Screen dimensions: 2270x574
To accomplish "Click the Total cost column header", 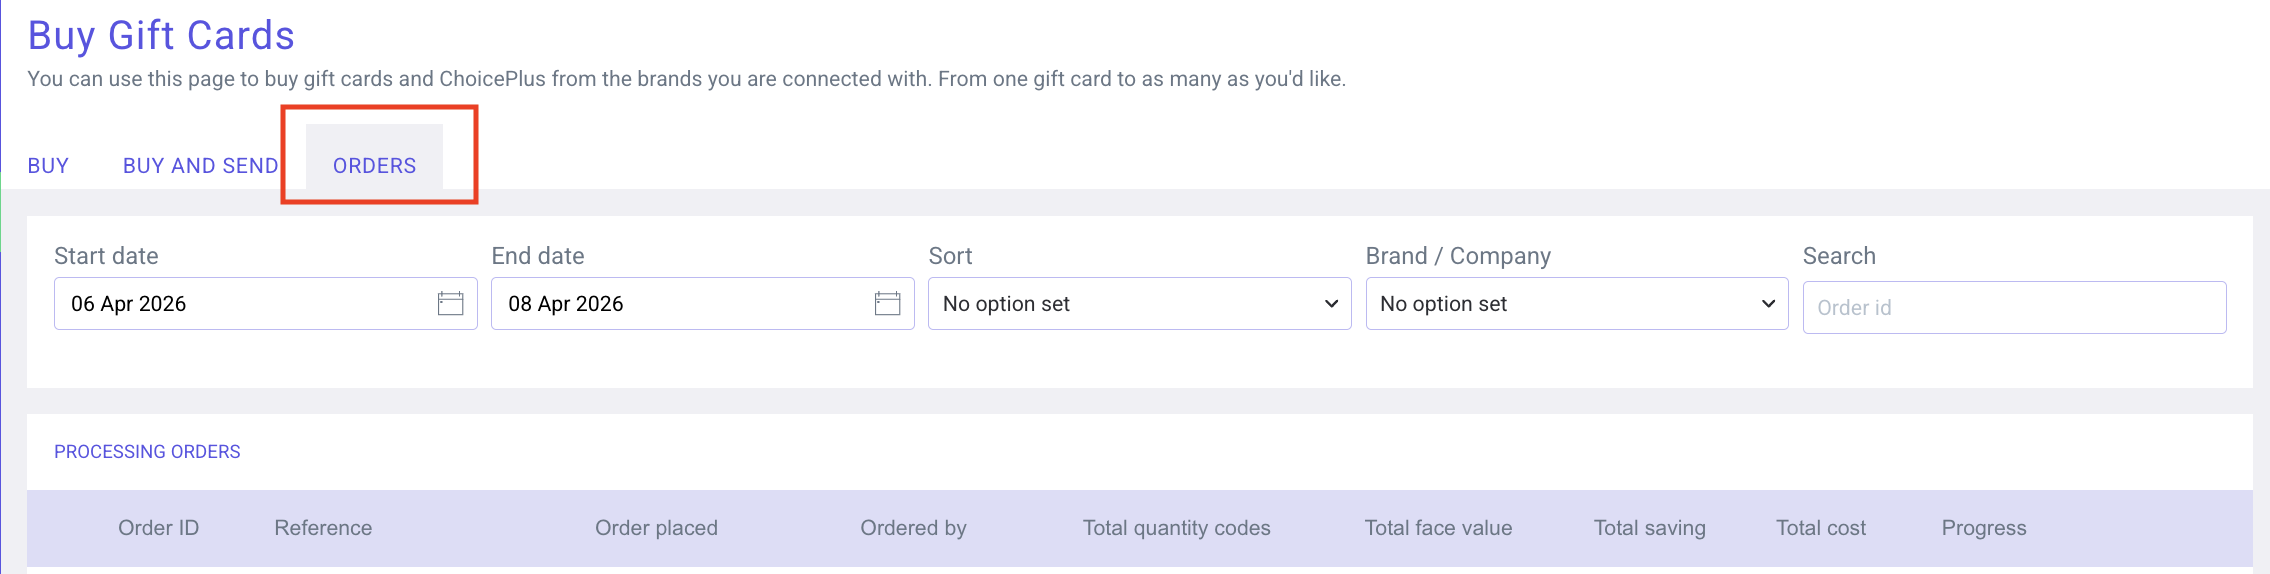I will pyautogui.click(x=1820, y=528).
